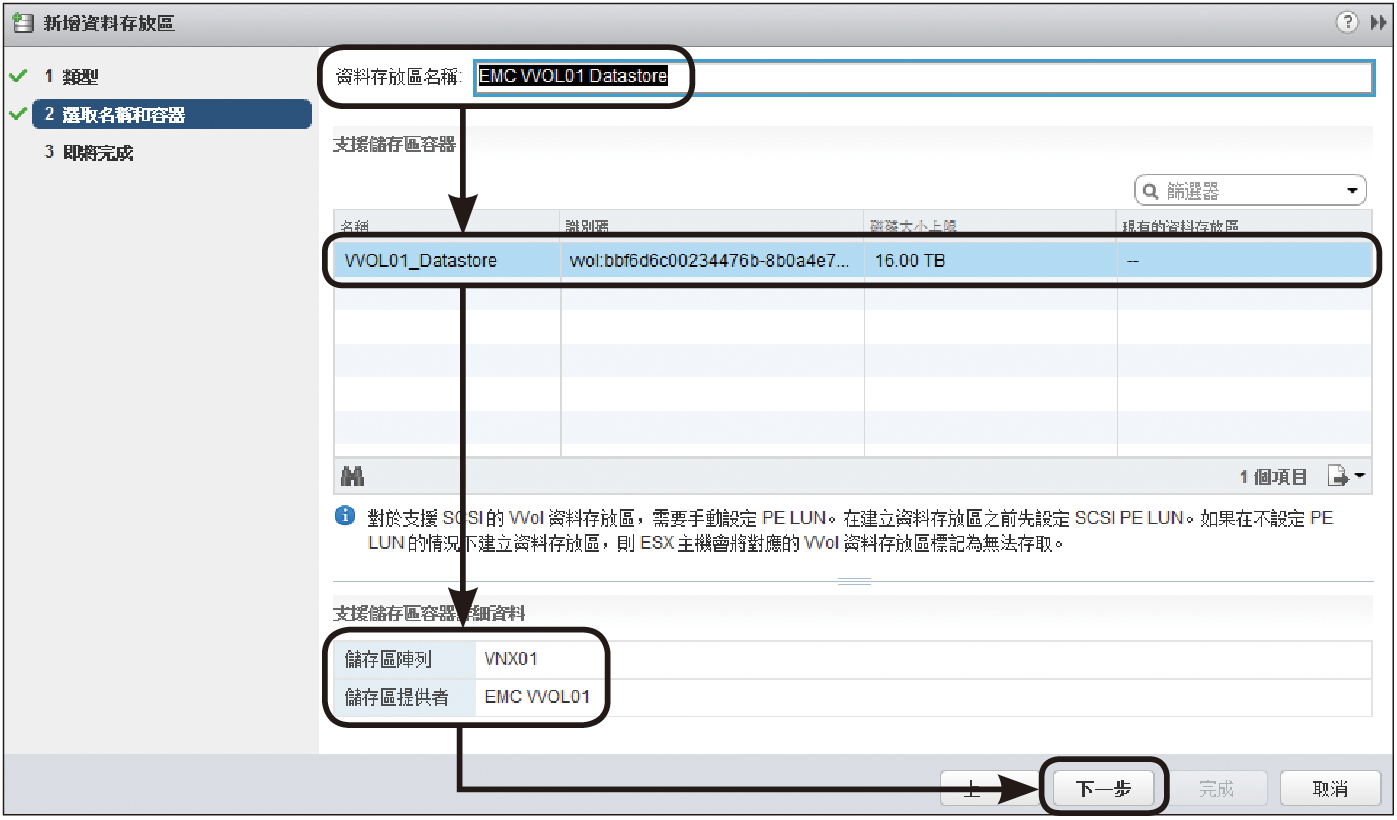
Task: Expand dialog with double-arrow icon
Action: 1377,22
